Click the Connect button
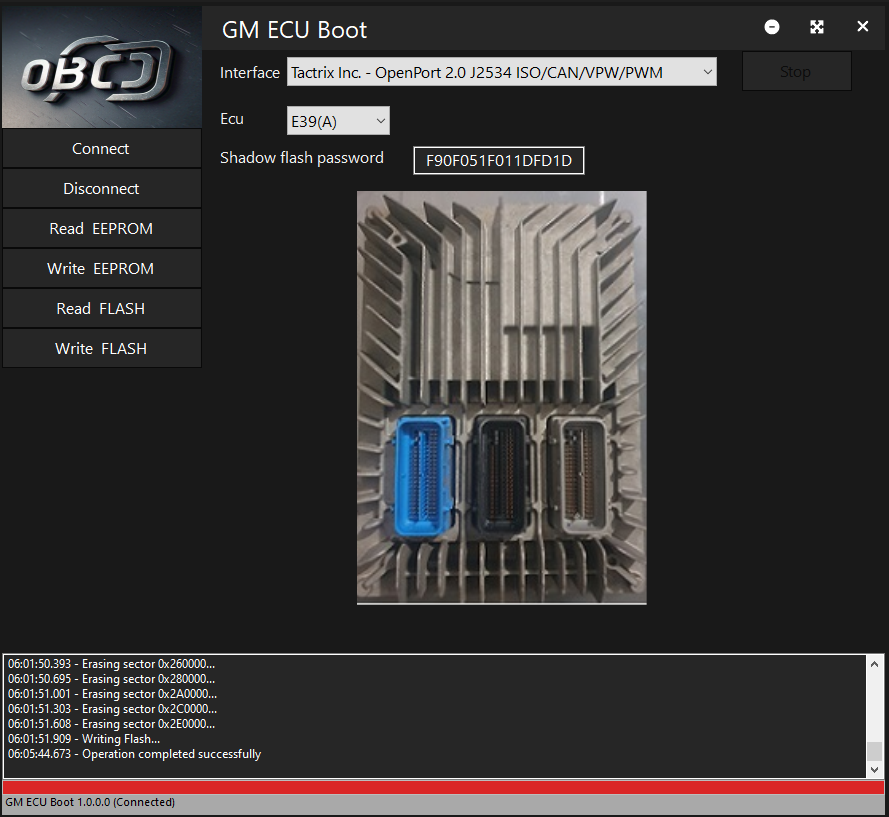 [102, 149]
